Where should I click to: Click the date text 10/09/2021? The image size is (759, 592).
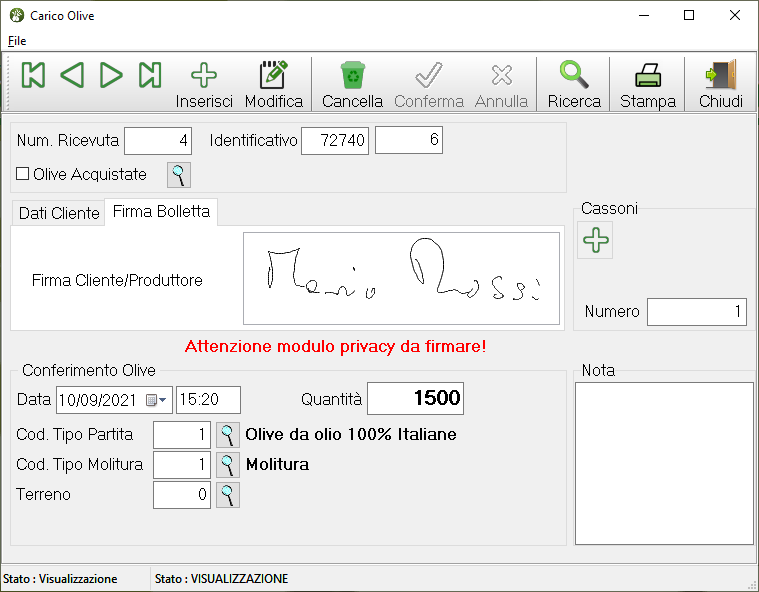pos(98,400)
